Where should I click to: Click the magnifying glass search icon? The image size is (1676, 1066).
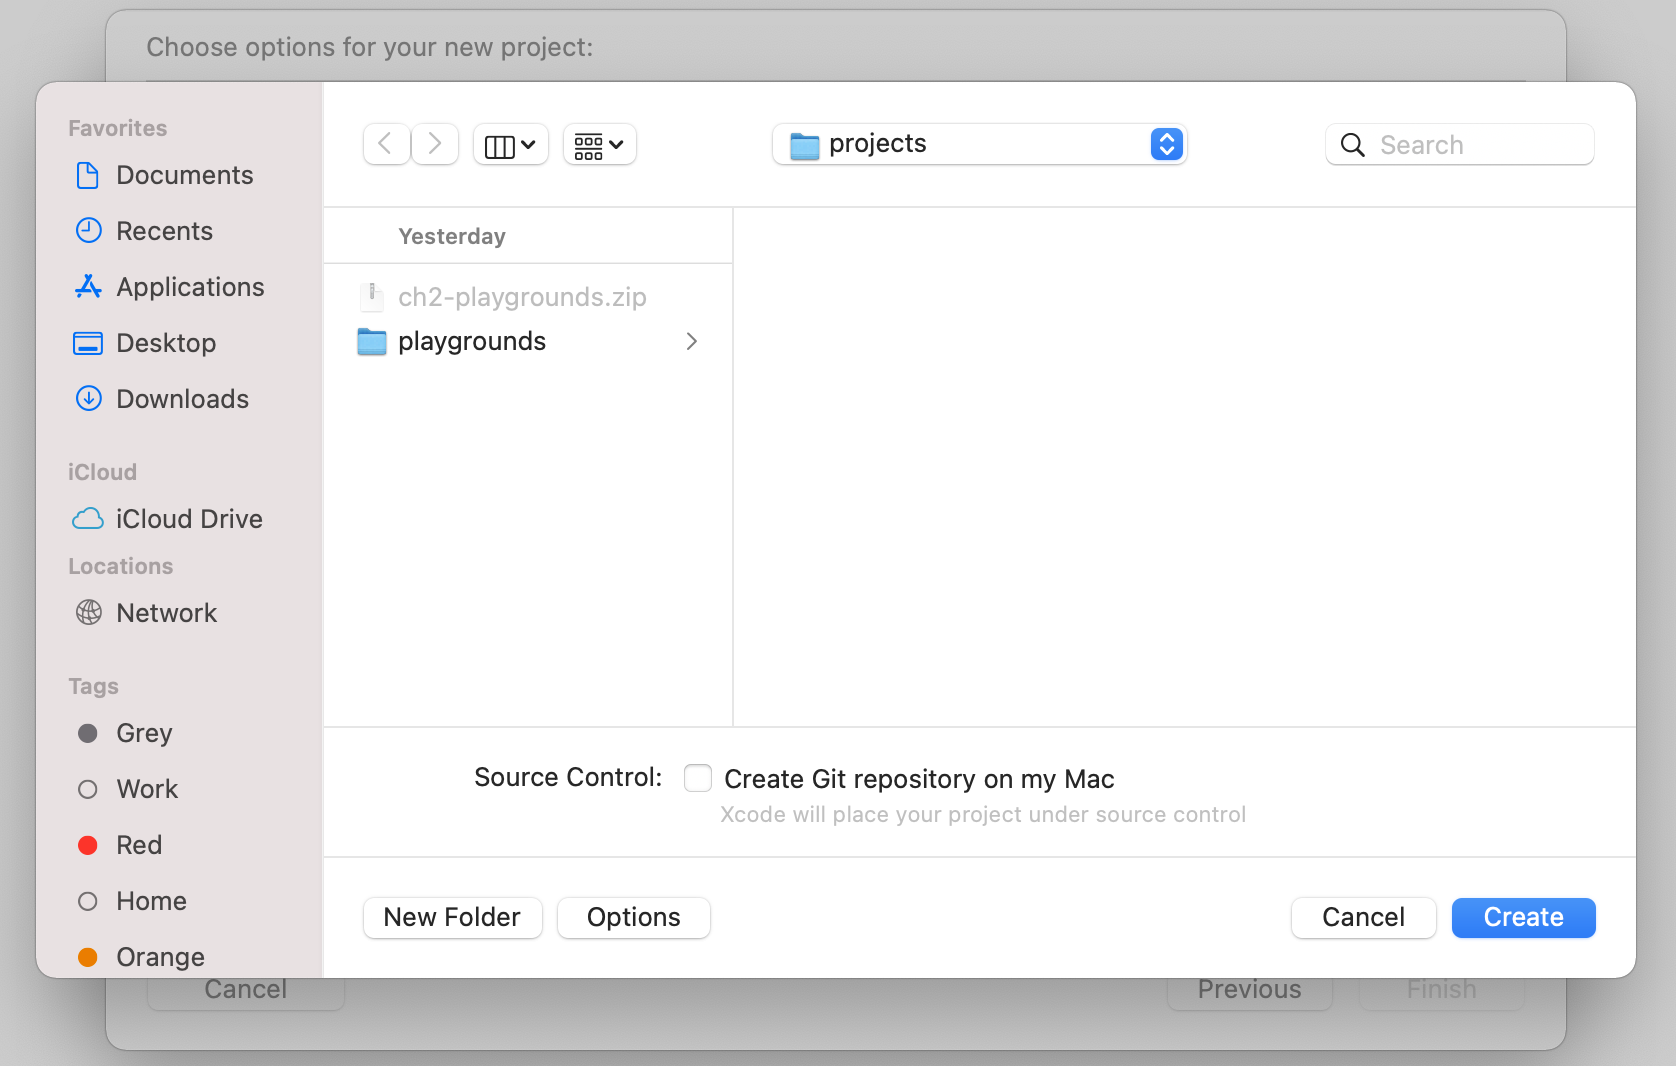[x=1352, y=144]
